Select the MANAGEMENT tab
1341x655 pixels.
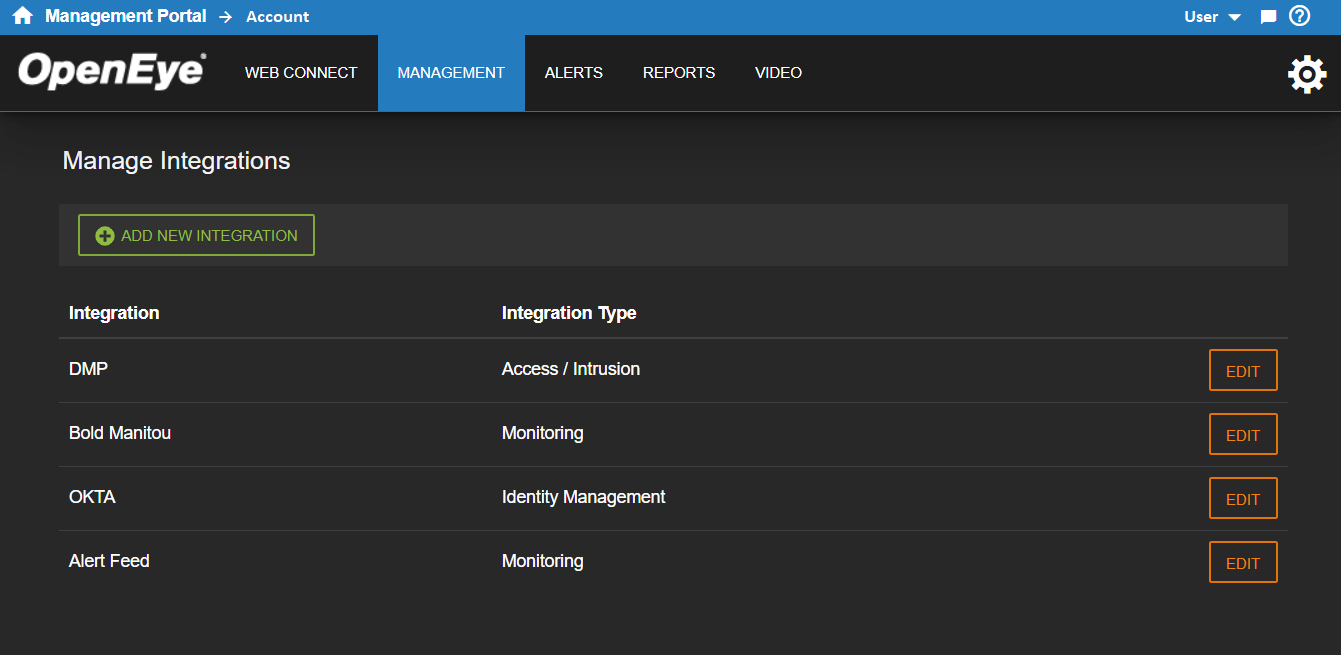pos(451,72)
